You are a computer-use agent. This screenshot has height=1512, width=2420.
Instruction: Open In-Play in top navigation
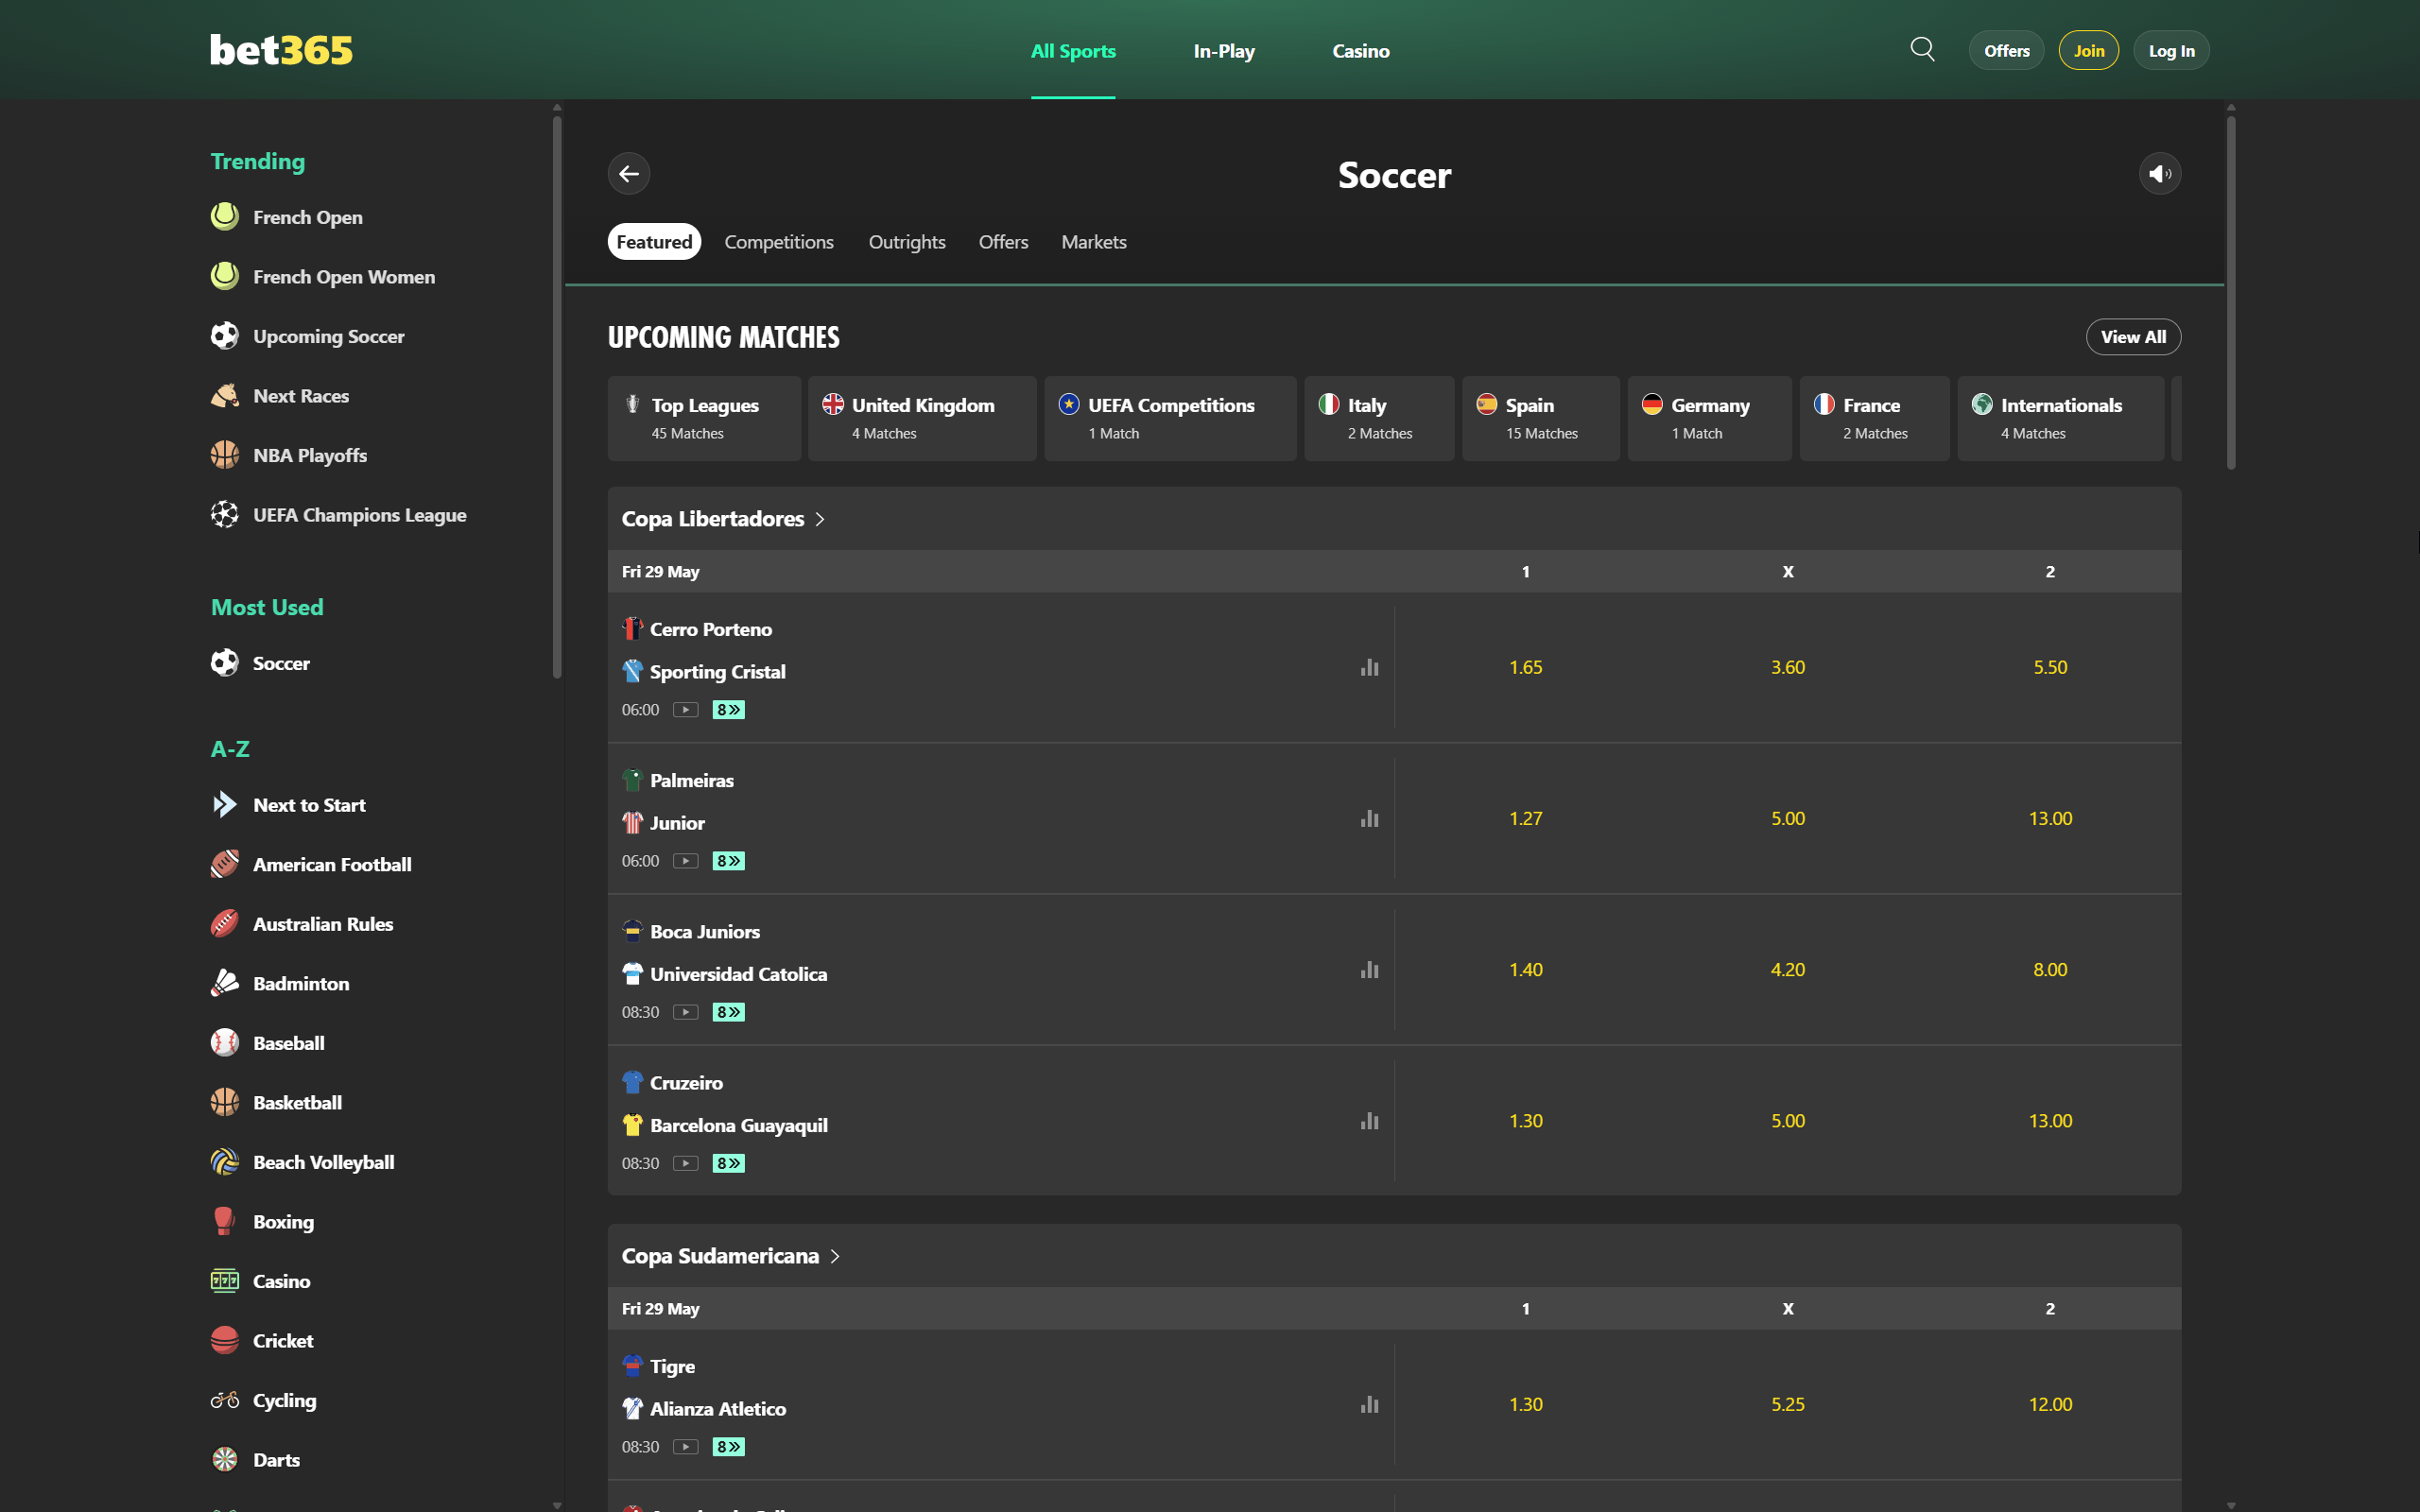point(1224,51)
